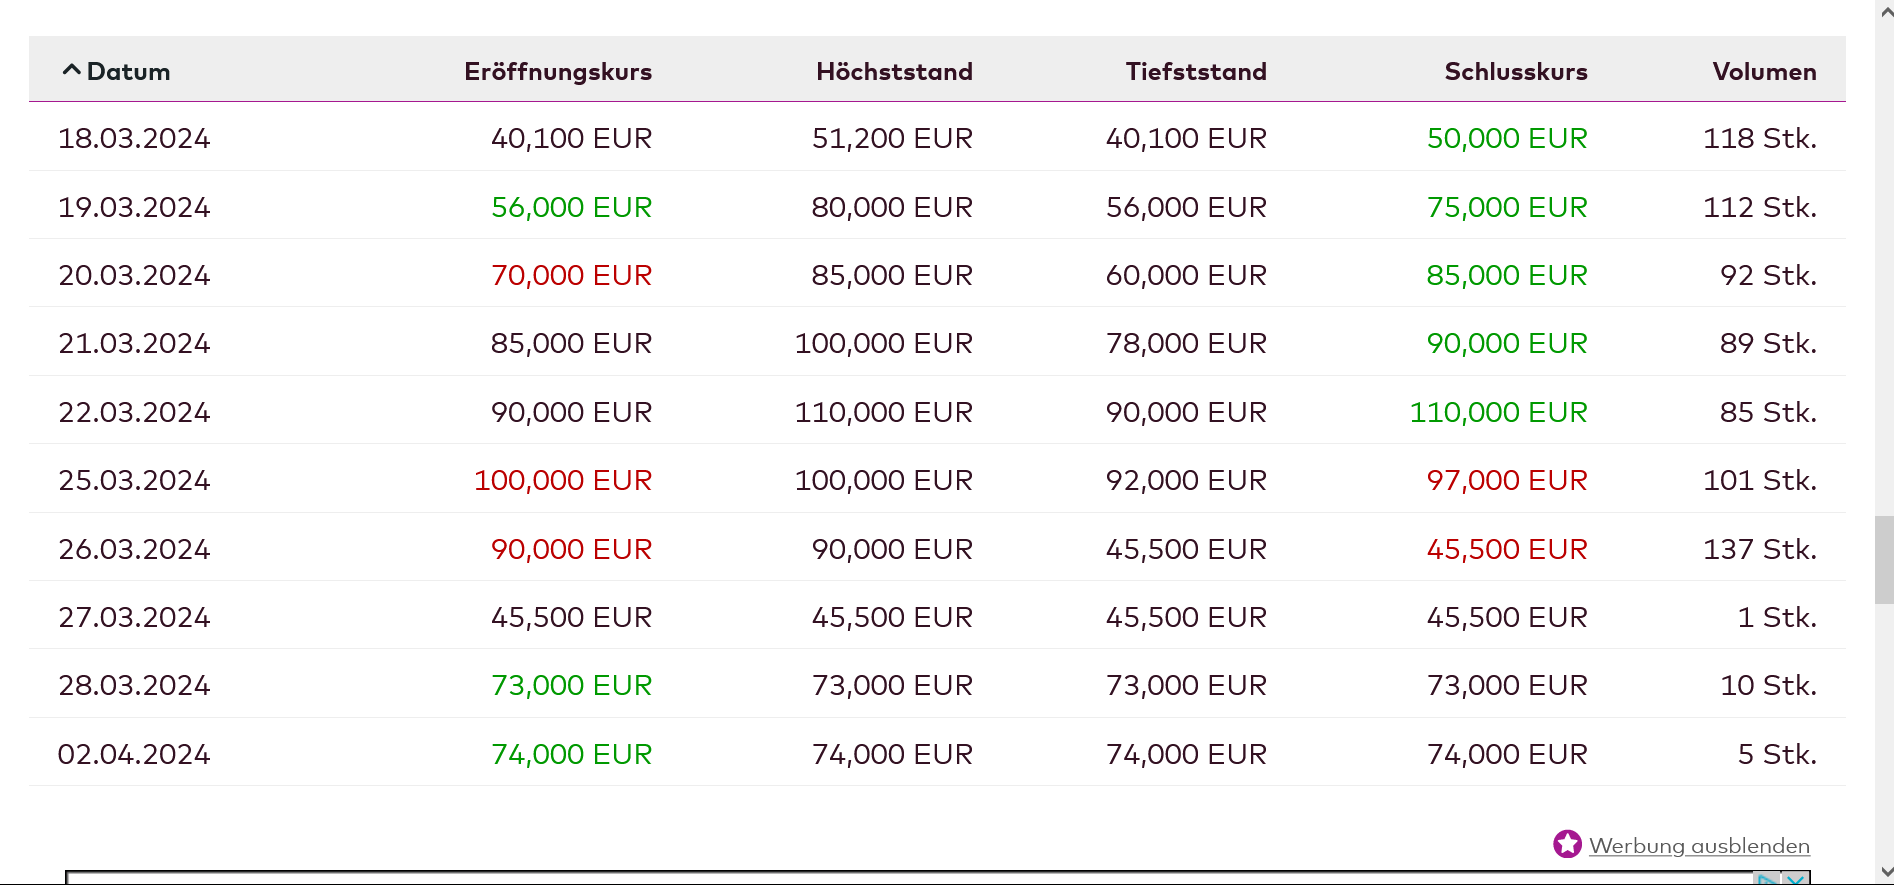Sort by the Tiefststand column header
This screenshot has width=1894, height=892.
1195,72
